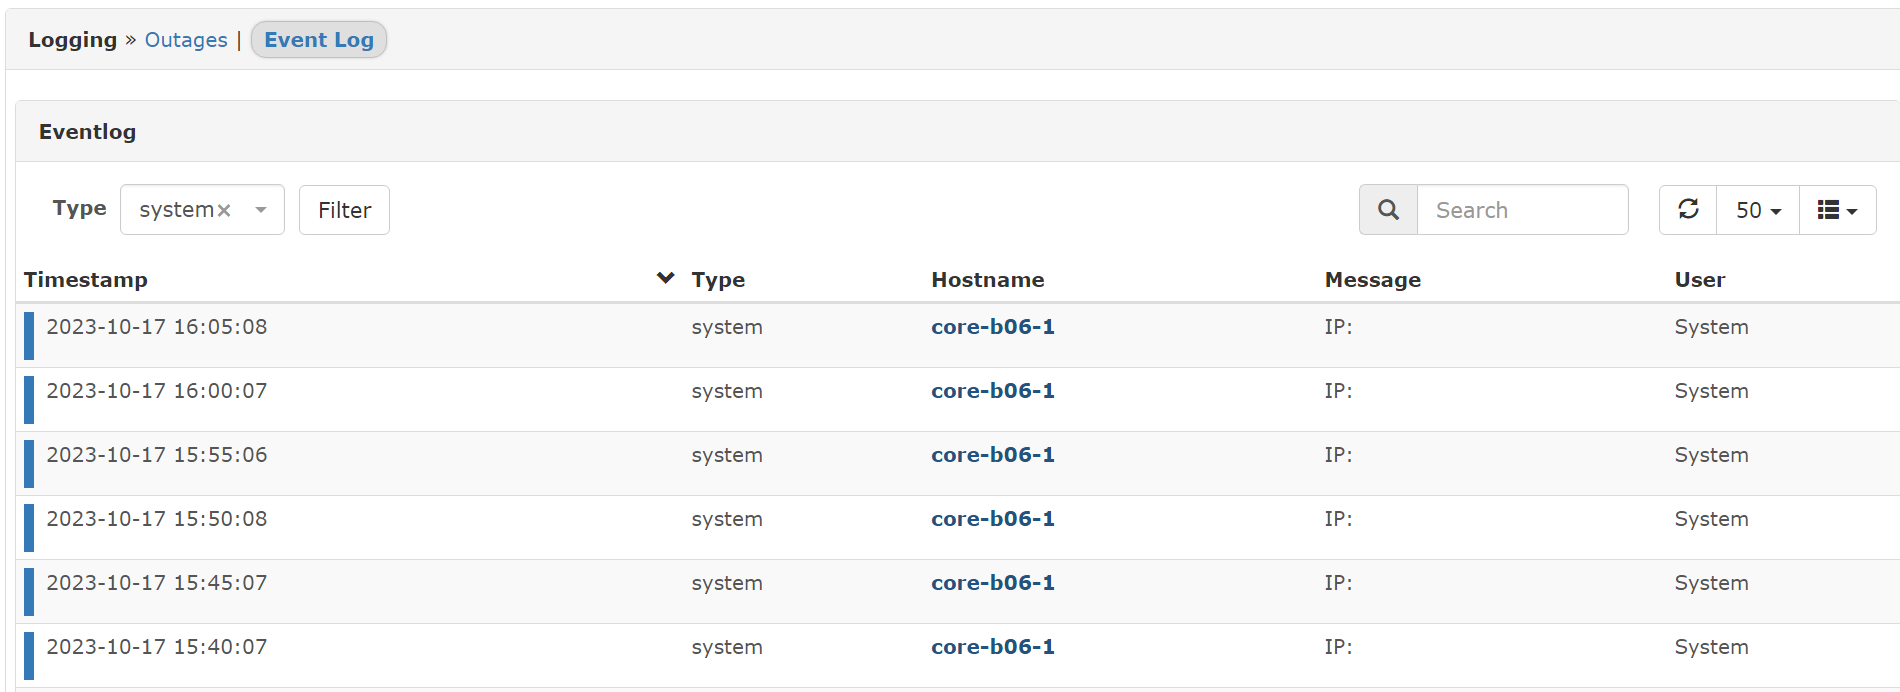Open core-b06-1 link in 15:40:07 row
Image resolution: width=1900 pixels, height=692 pixels.
pos(992,647)
